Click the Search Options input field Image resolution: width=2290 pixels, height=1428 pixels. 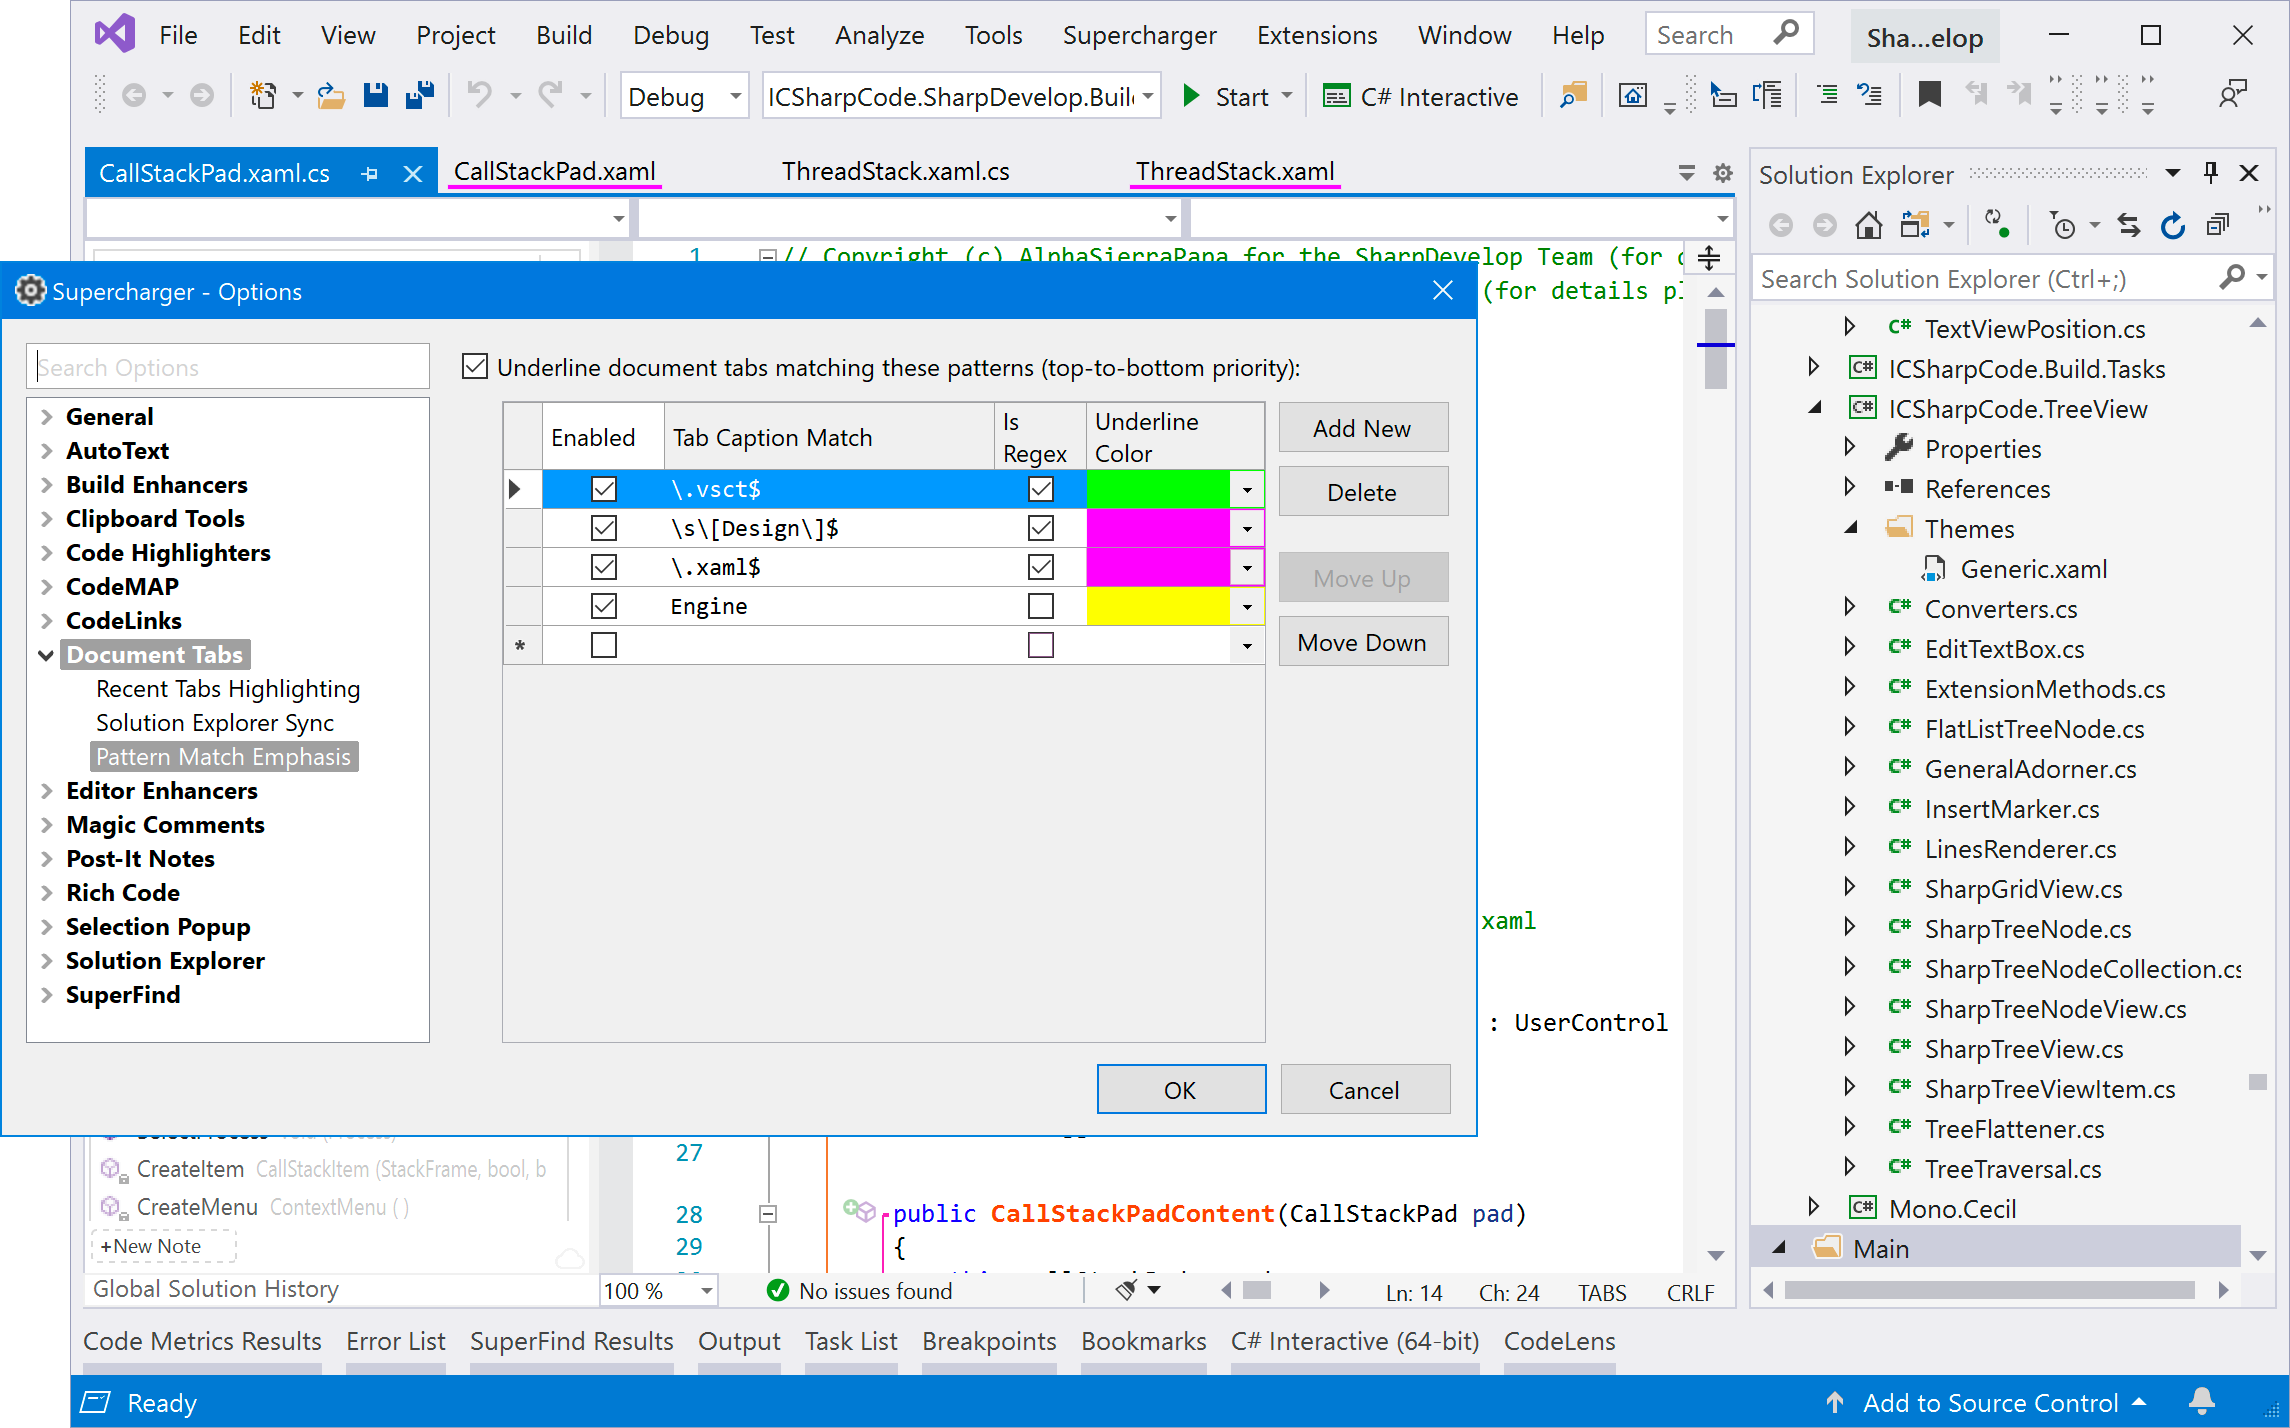pos(228,367)
